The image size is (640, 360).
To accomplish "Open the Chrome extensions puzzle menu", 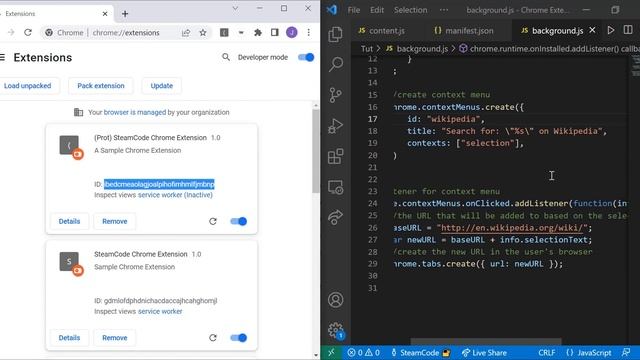I will [x=258, y=33].
